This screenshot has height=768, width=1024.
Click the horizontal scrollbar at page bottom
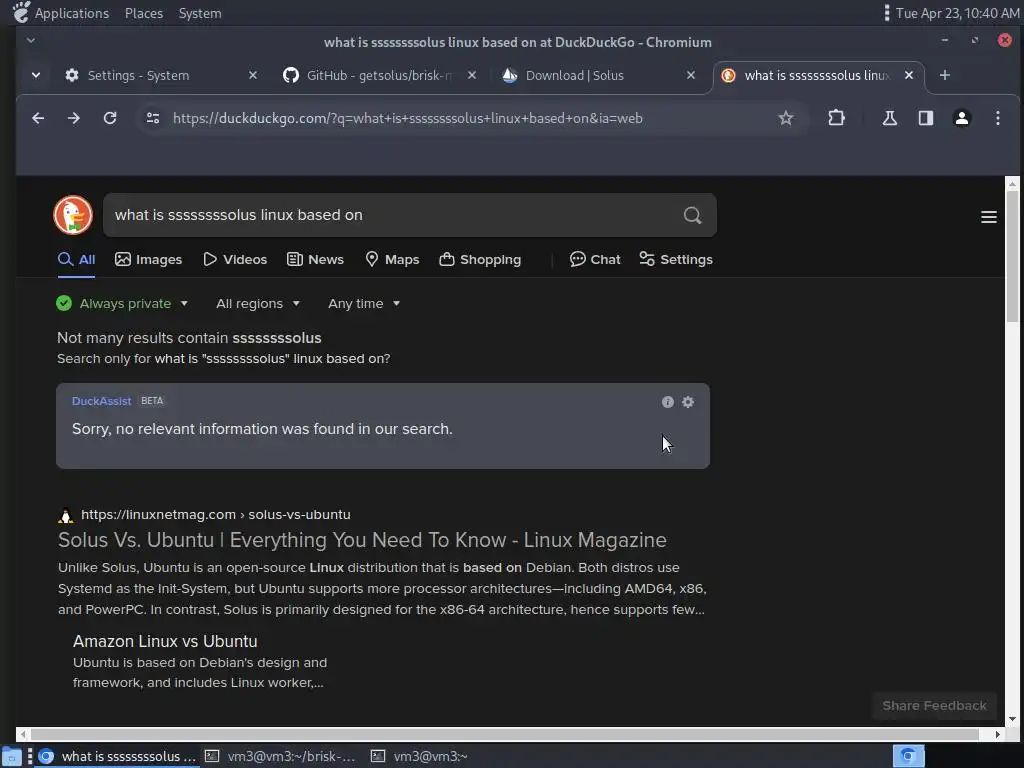[504, 735]
